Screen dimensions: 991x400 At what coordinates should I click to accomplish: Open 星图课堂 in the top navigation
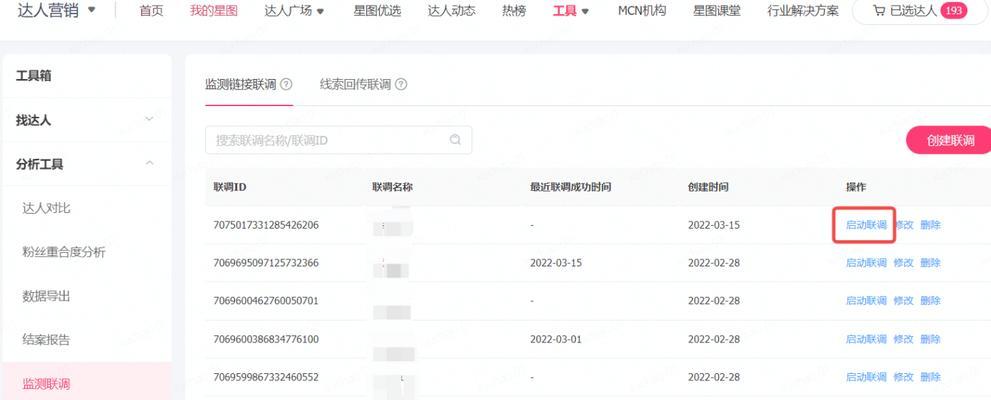[717, 11]
